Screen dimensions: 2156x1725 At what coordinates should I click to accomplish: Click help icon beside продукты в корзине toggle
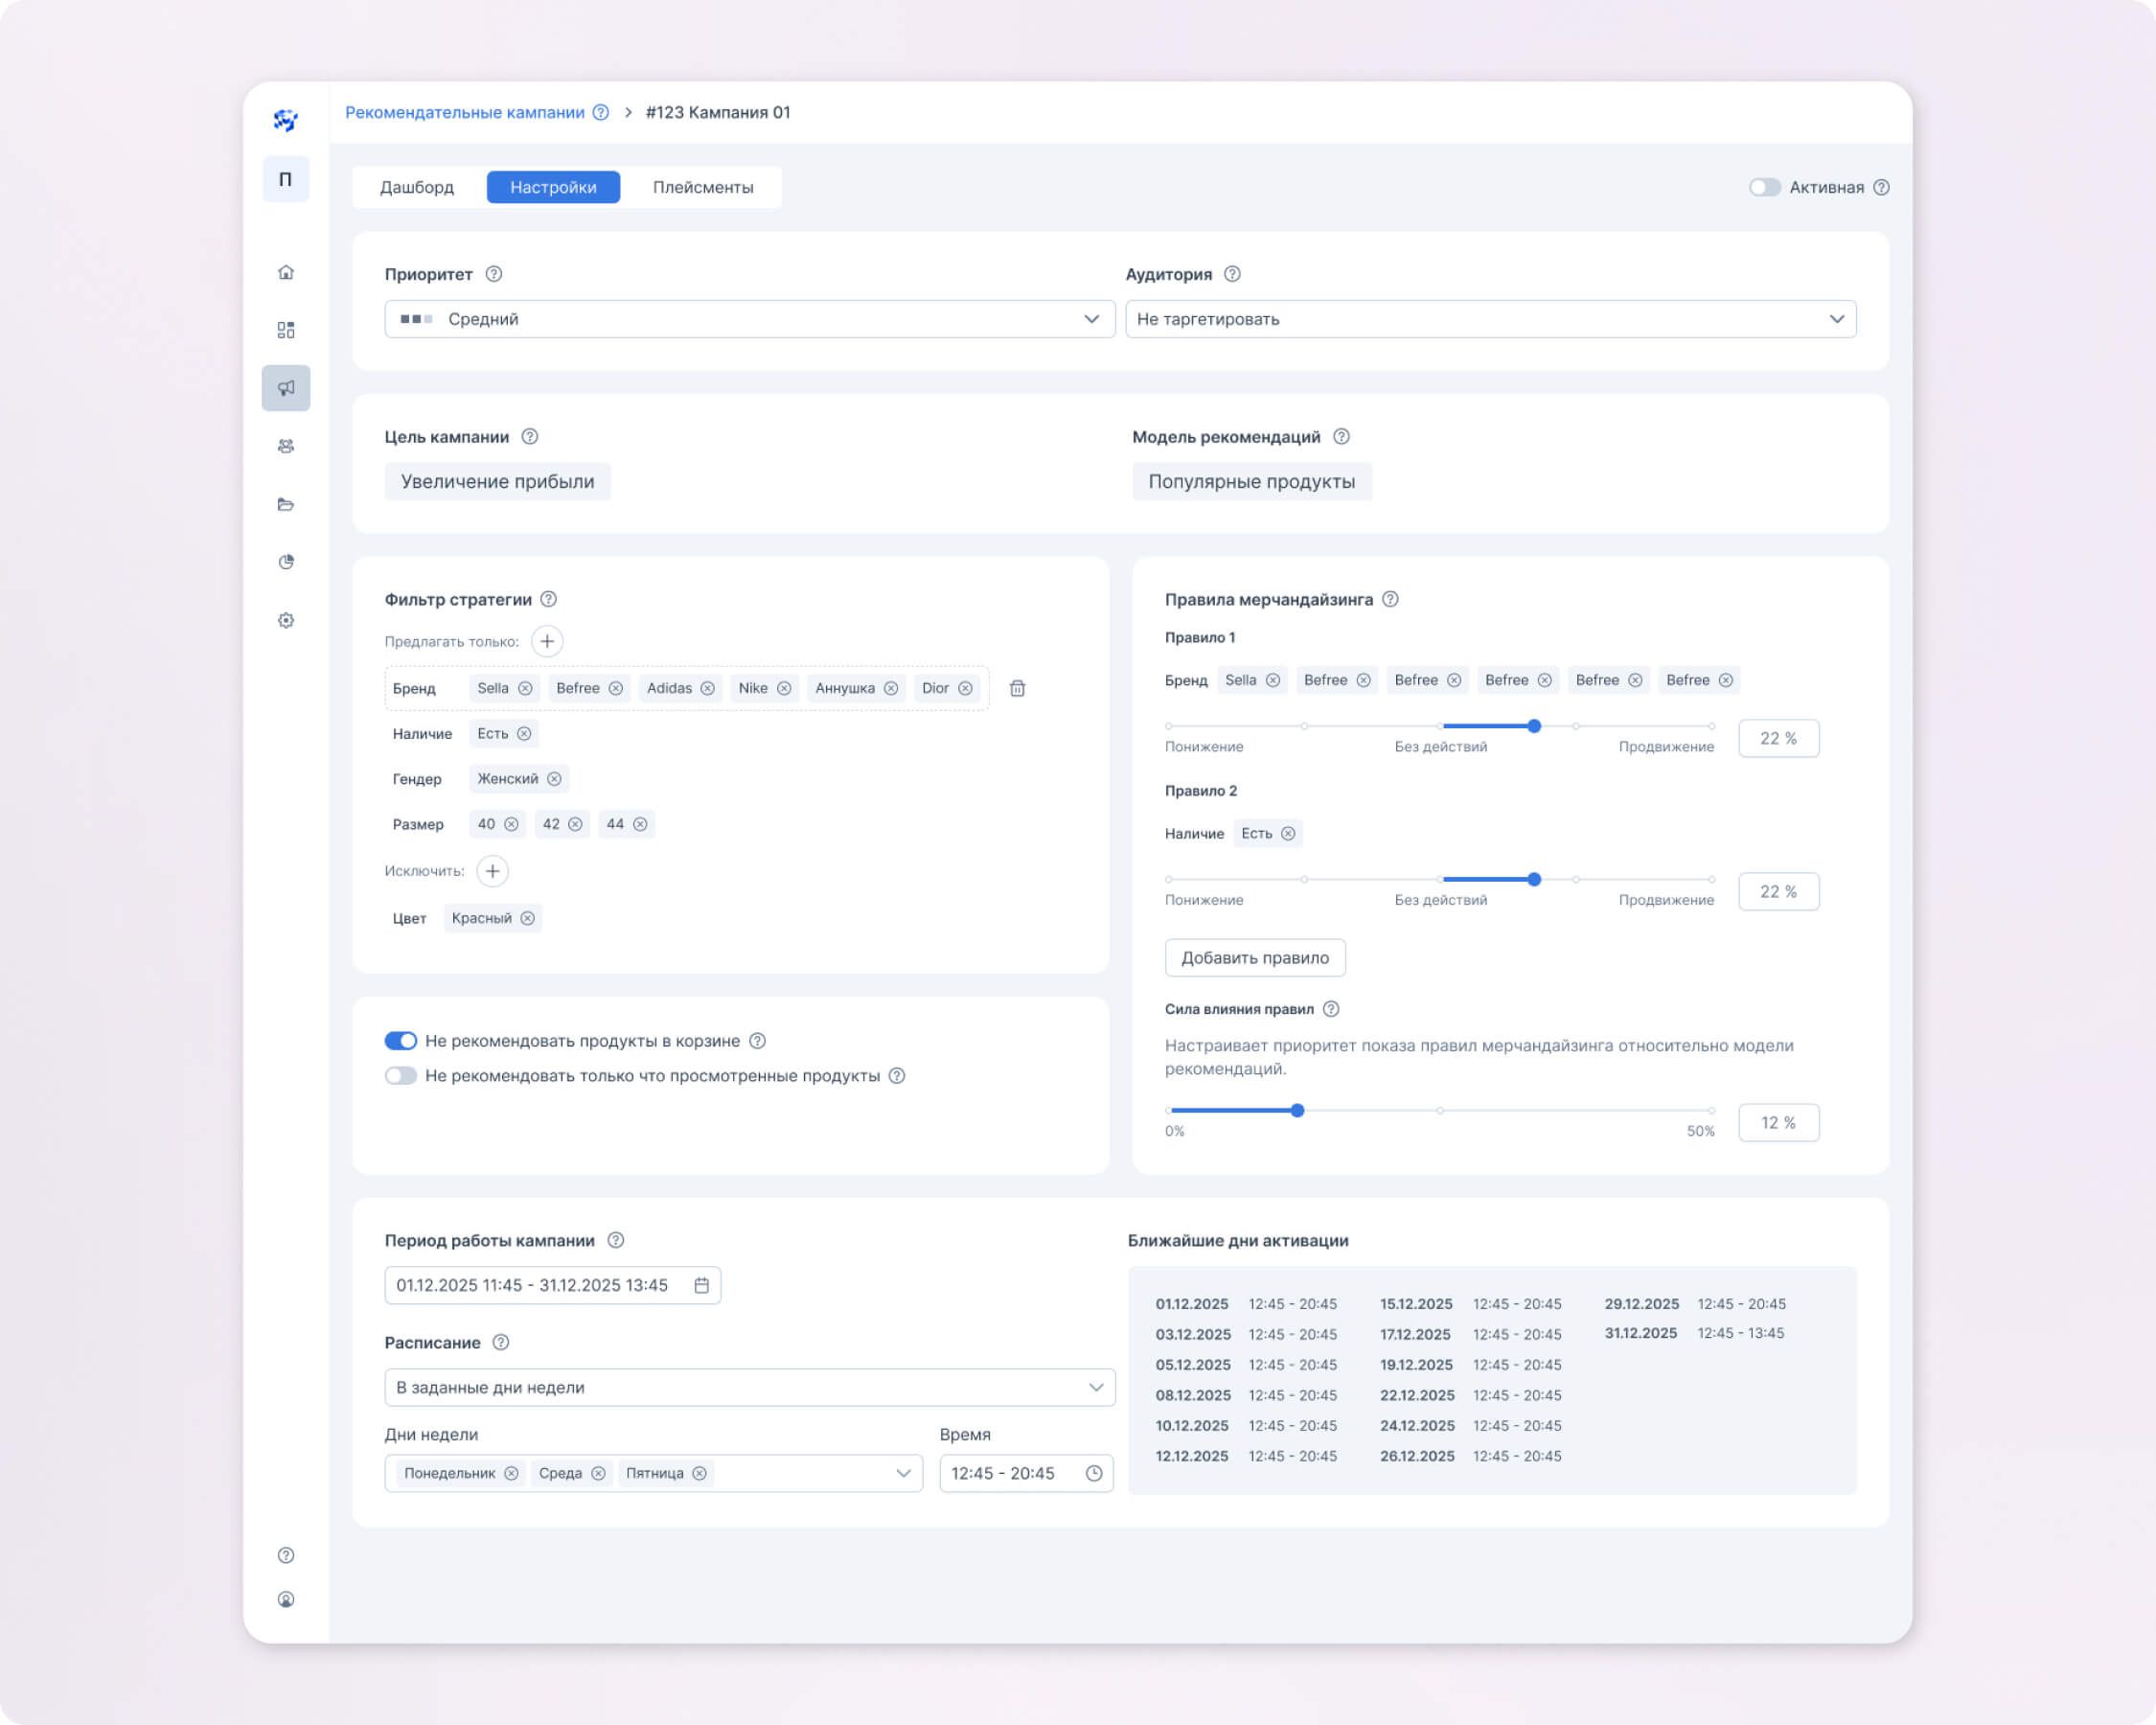point(758,1041)
